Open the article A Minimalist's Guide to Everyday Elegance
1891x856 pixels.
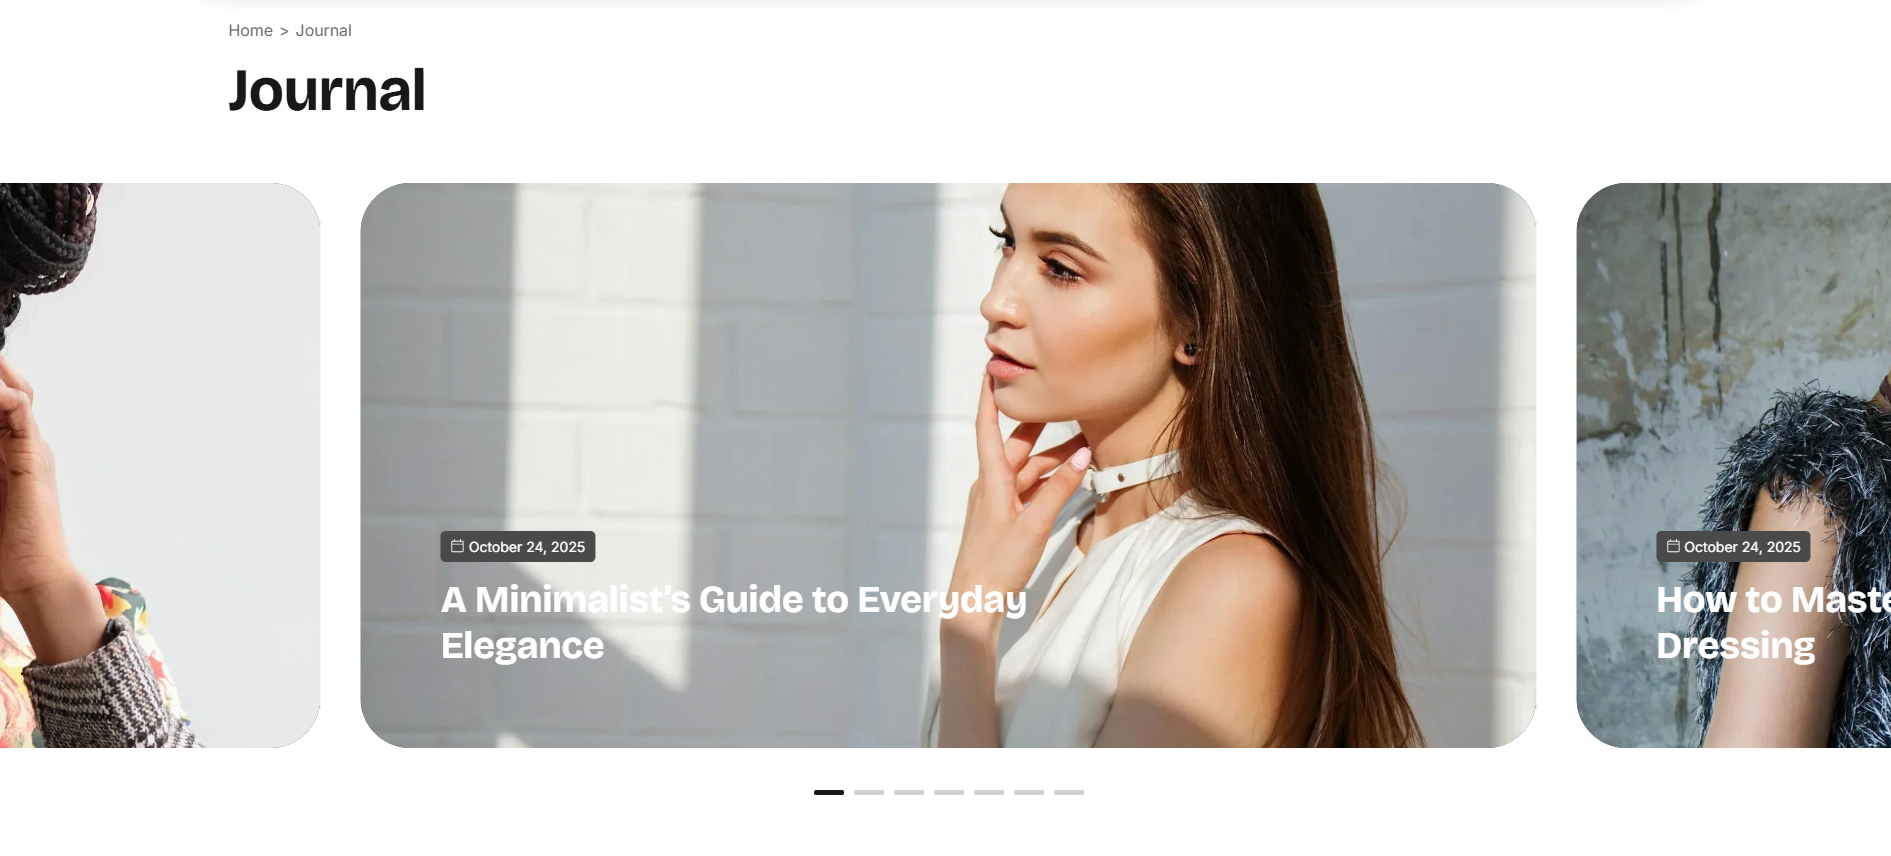(734, 622)
